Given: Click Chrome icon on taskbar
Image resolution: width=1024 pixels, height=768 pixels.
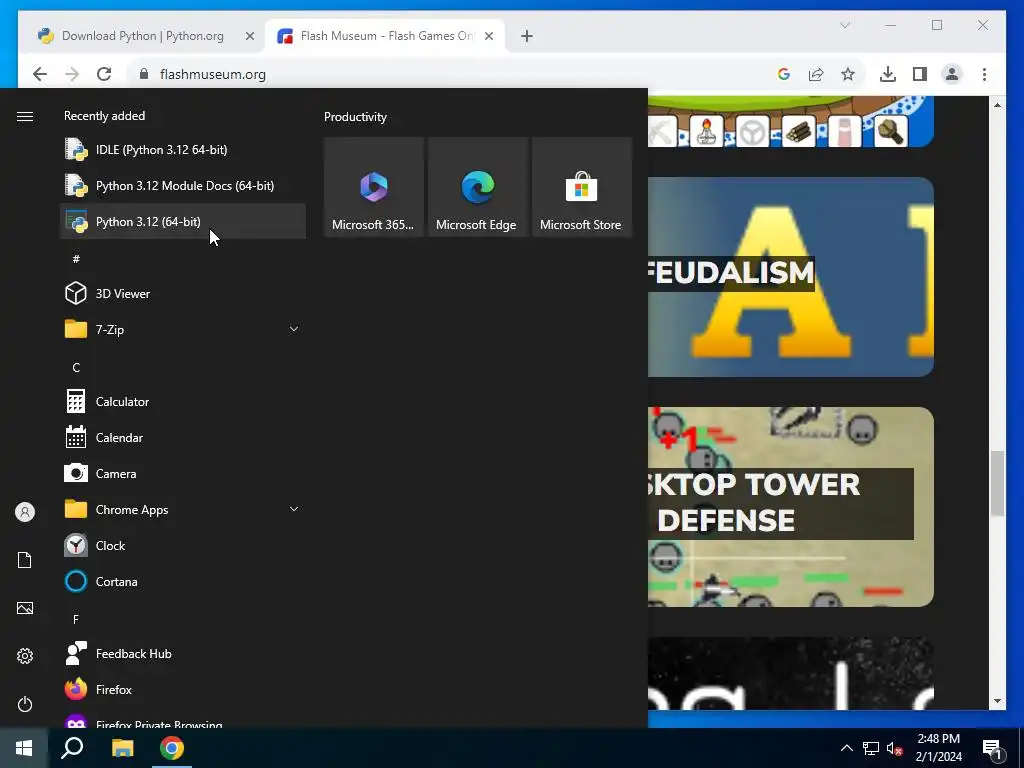Looking at the screenshot, I should (x=172, y=748).
